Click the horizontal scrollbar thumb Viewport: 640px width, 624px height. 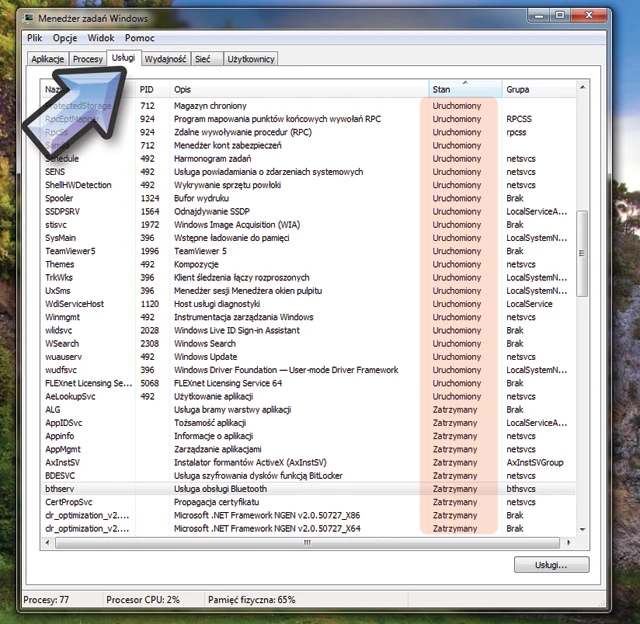click(x=307, y=543)
